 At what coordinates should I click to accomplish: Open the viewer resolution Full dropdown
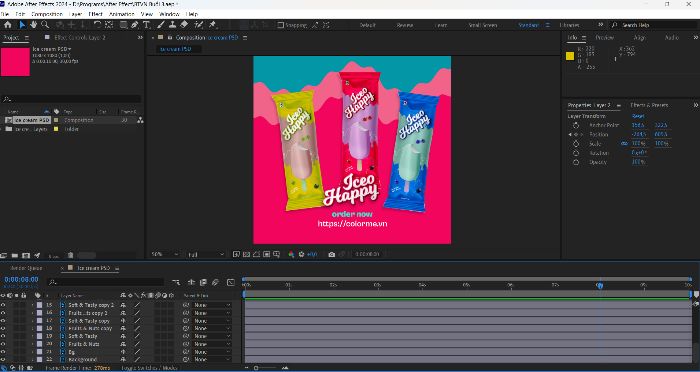[206, 255]
